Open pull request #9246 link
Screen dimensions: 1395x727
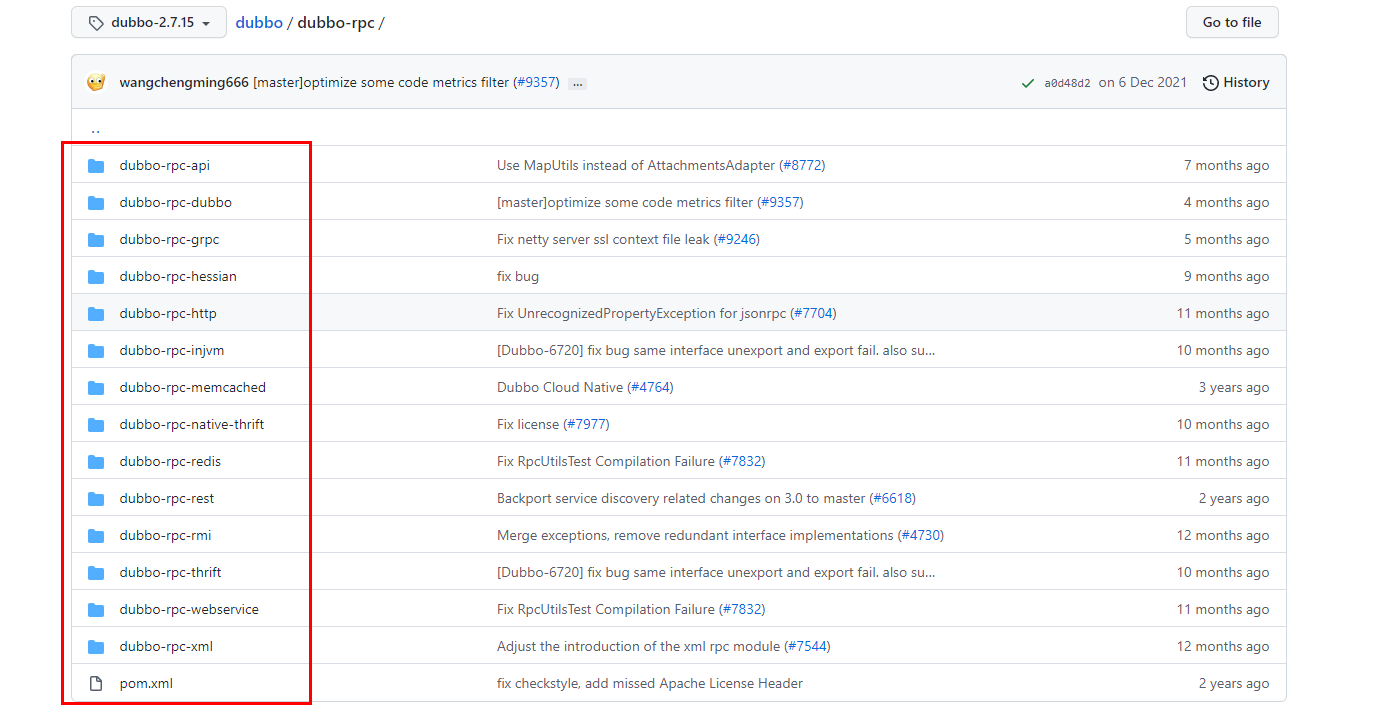point(737,239)
